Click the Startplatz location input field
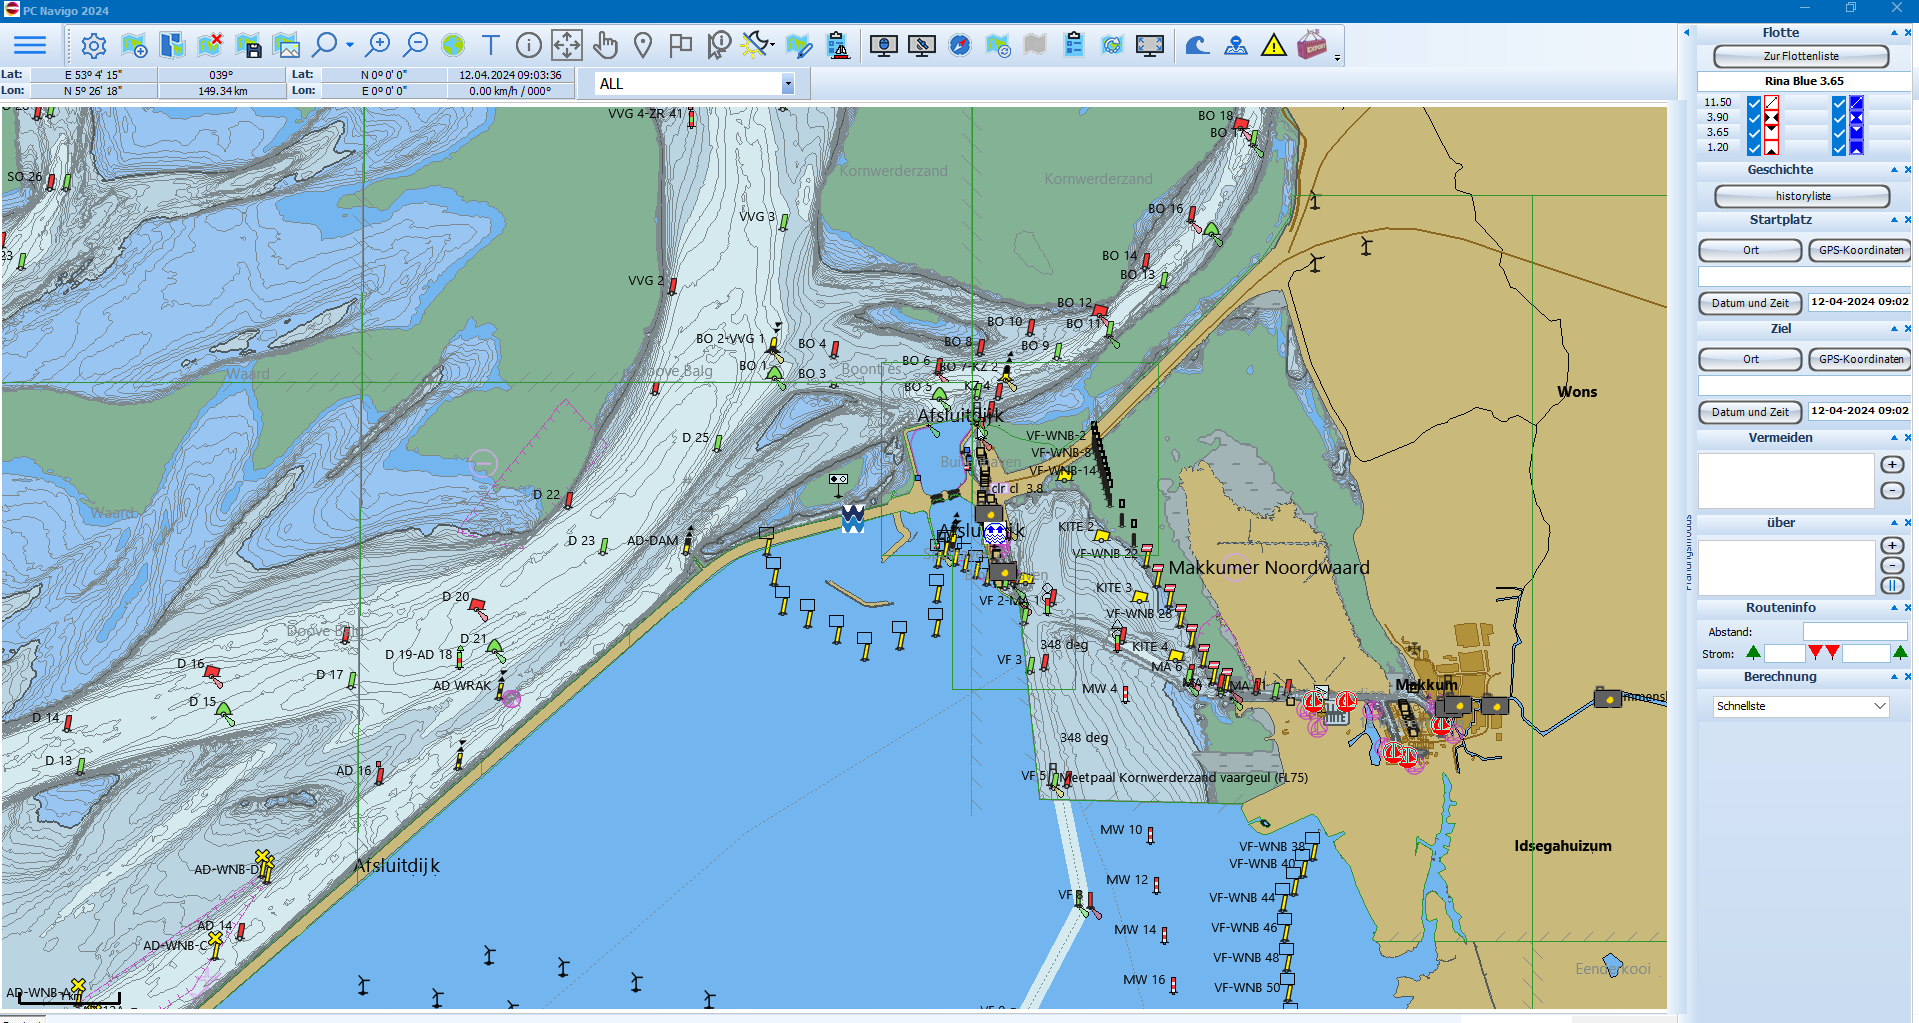Image resolution: width=1919 pixels, height=1023 pixels. pyautogui.click(x=1804, y=276)
